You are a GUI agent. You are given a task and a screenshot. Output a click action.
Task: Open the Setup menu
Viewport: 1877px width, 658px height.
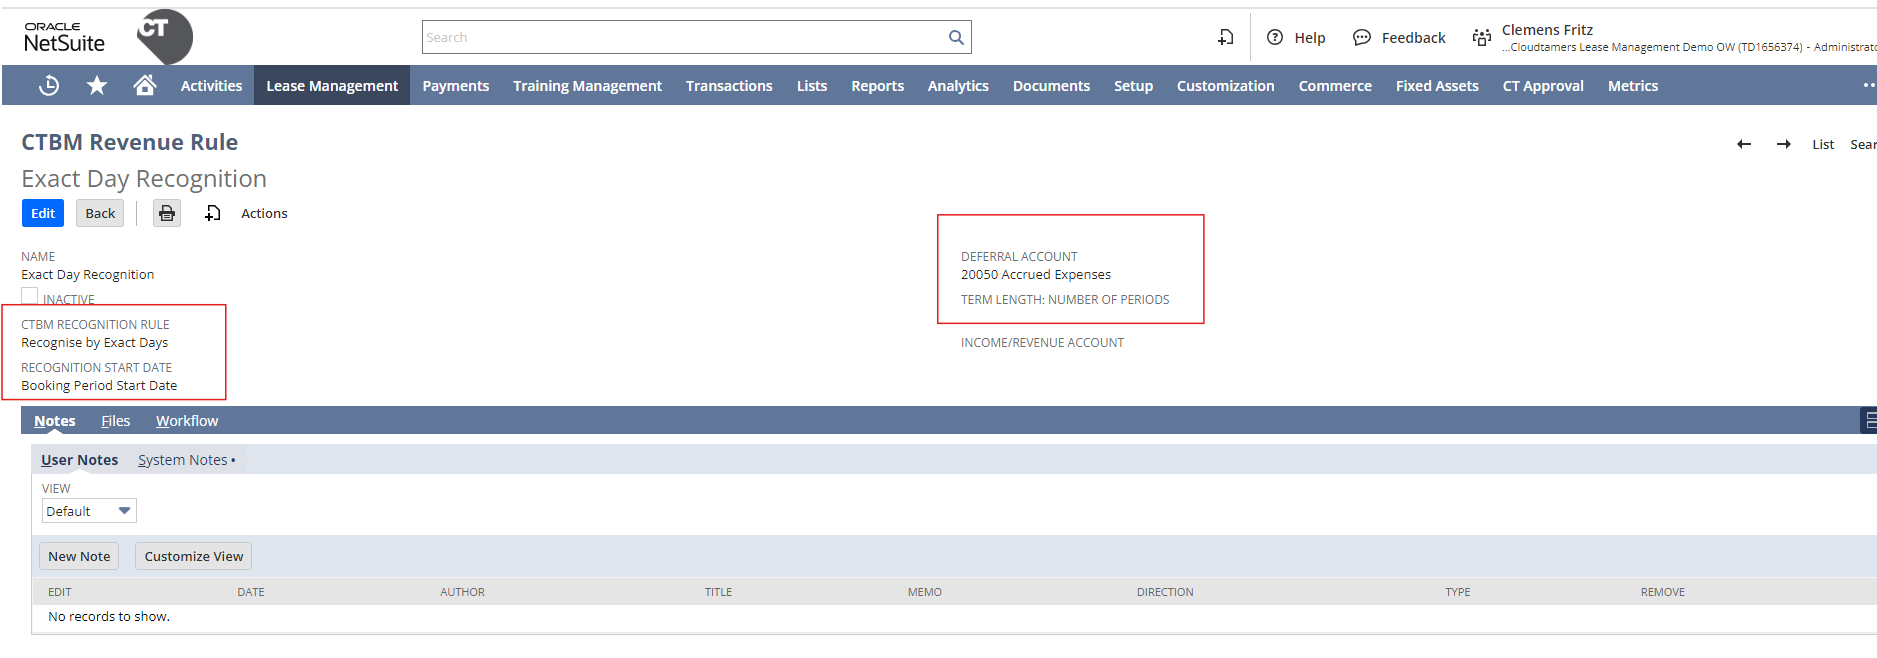(1133, 86)
